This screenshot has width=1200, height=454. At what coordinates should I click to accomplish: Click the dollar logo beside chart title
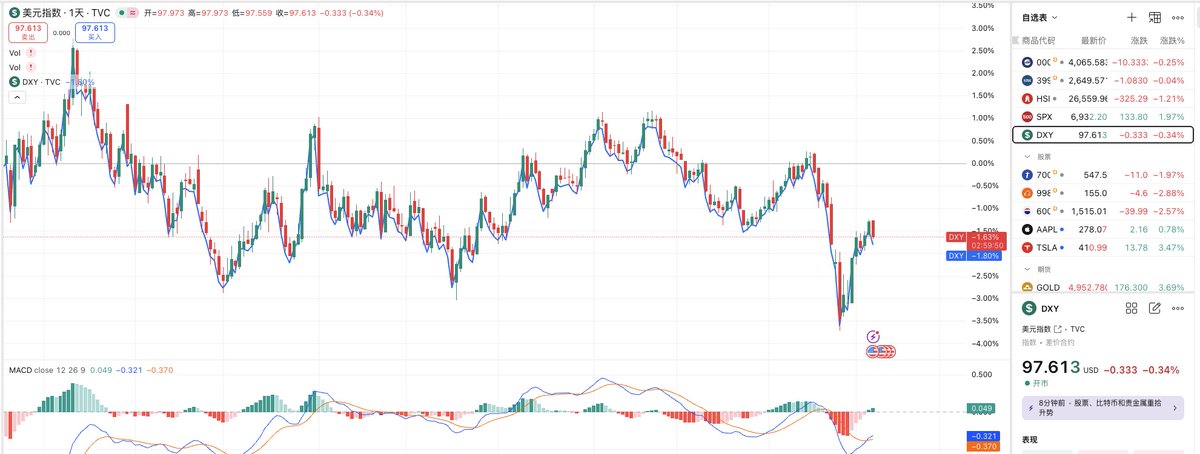click(x=14, y=11)
